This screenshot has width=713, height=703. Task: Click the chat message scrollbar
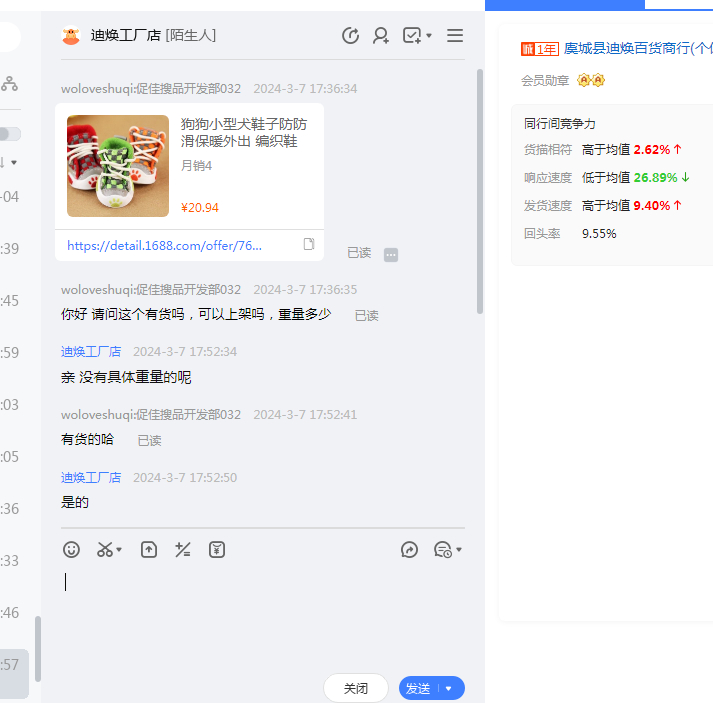coord(479,191)
